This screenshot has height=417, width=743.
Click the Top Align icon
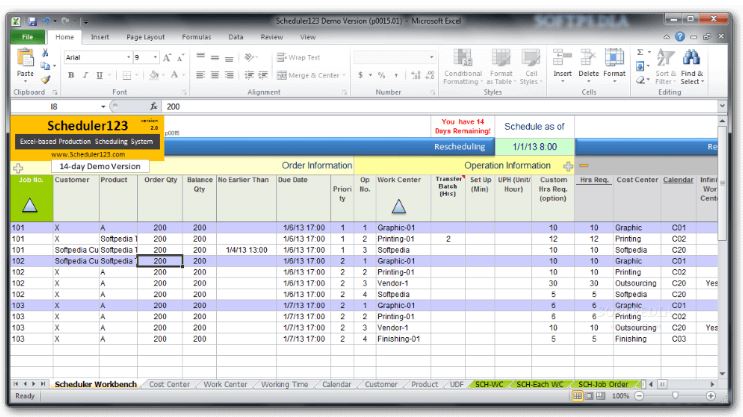pyautogui.click(x=200, y=57)
